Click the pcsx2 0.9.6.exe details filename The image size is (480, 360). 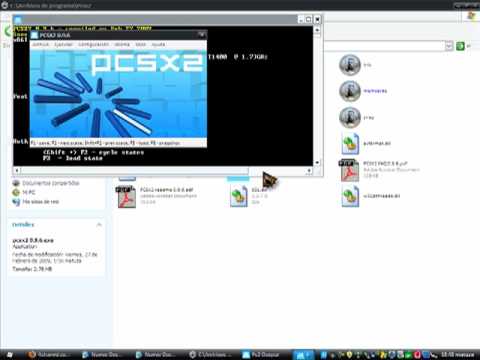[x=33, y=240]
